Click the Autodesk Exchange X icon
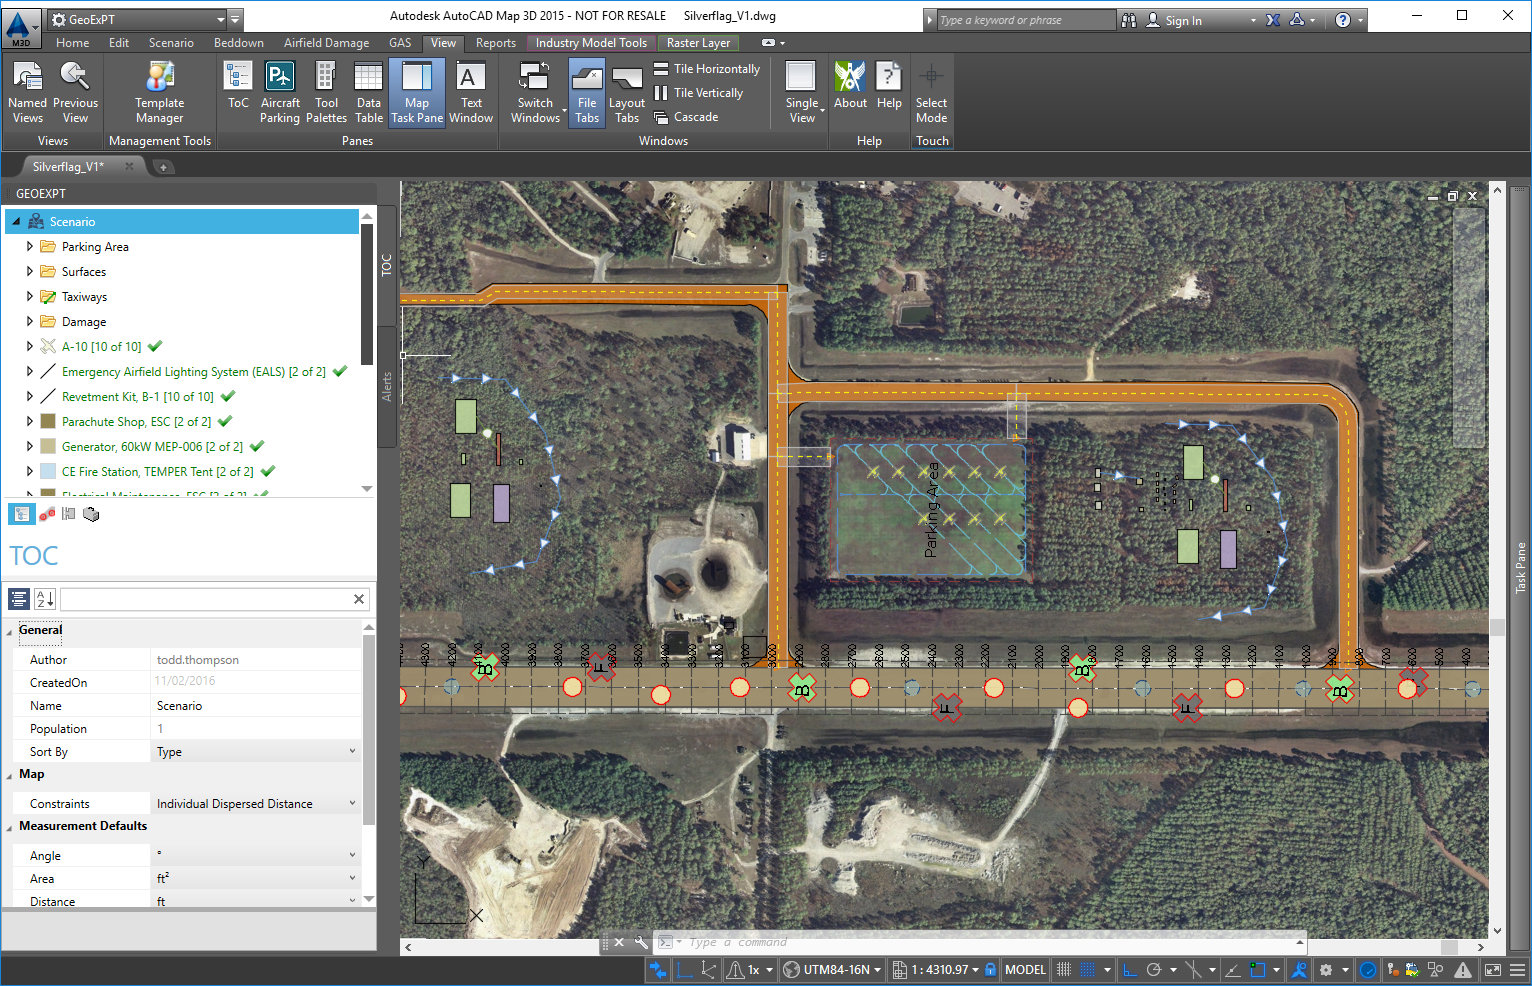This screenshot has width=1532, height=986. pos(1273,20)
